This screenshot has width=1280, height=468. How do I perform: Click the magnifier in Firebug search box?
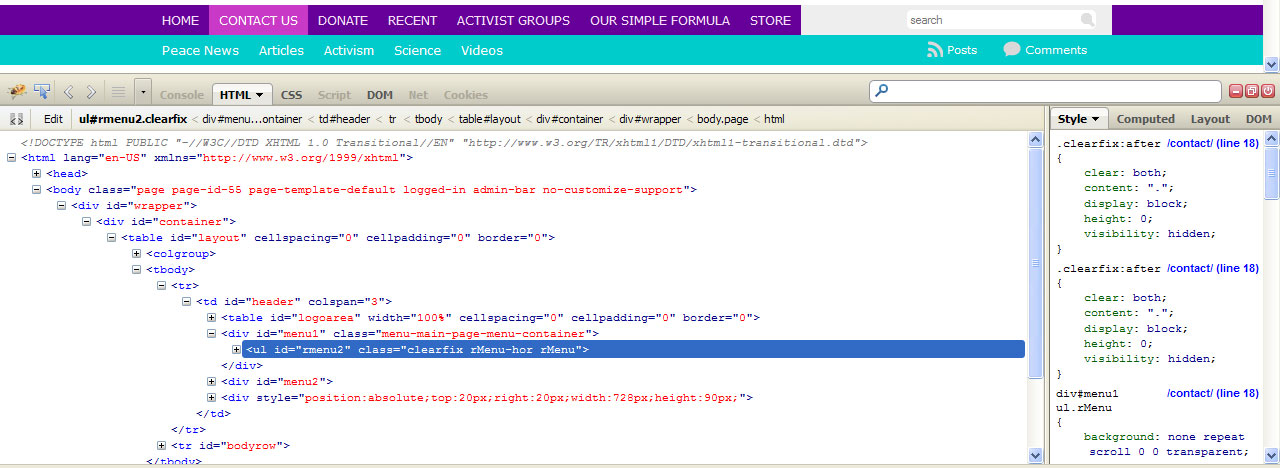pyautogui.click(x=882, y=92)
